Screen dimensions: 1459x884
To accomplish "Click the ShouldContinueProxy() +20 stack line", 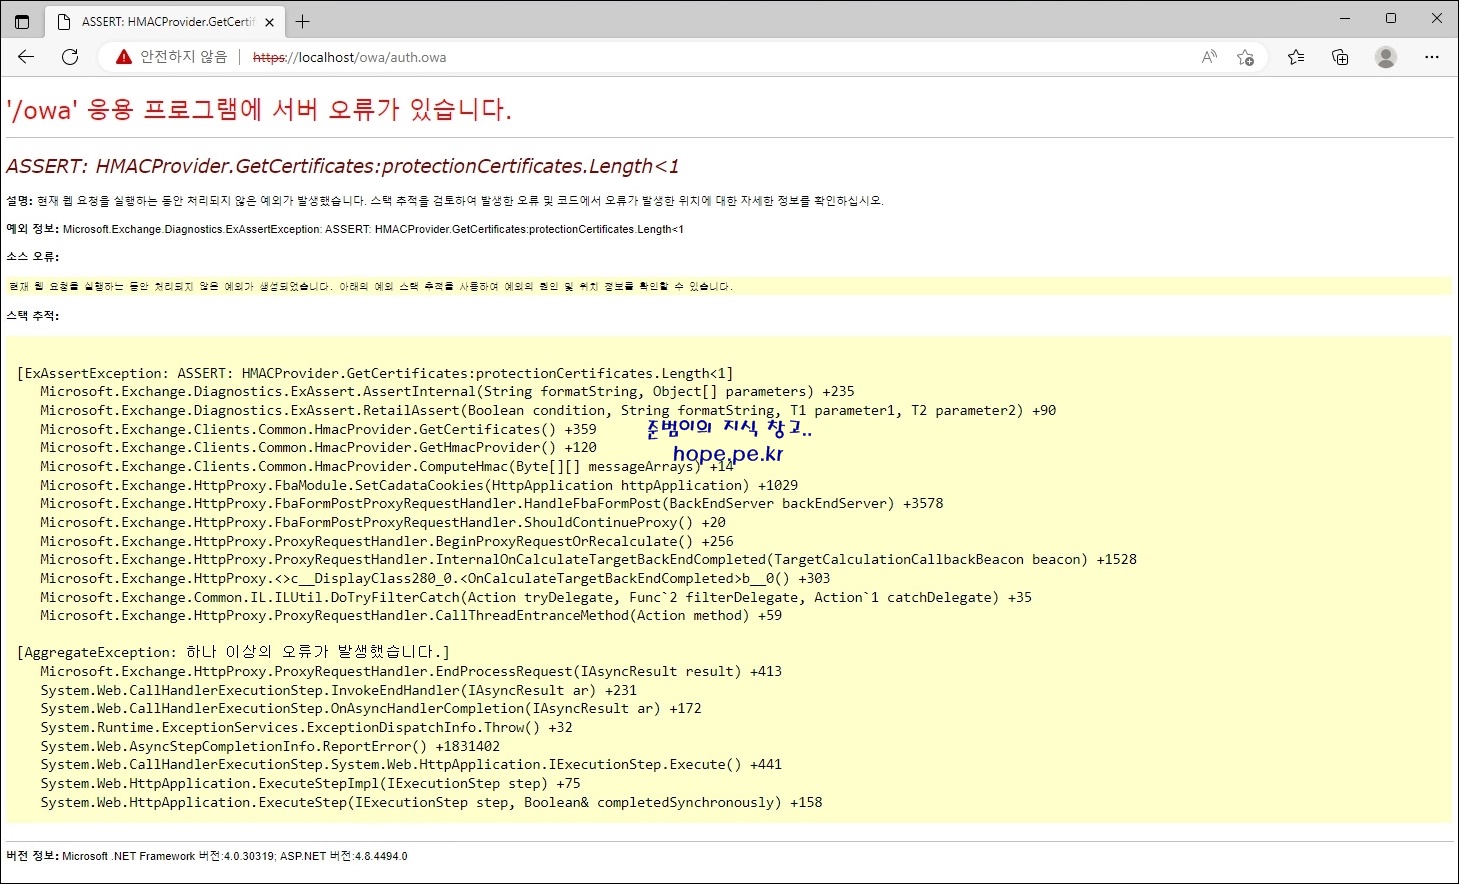I will [x=383, y=522].
